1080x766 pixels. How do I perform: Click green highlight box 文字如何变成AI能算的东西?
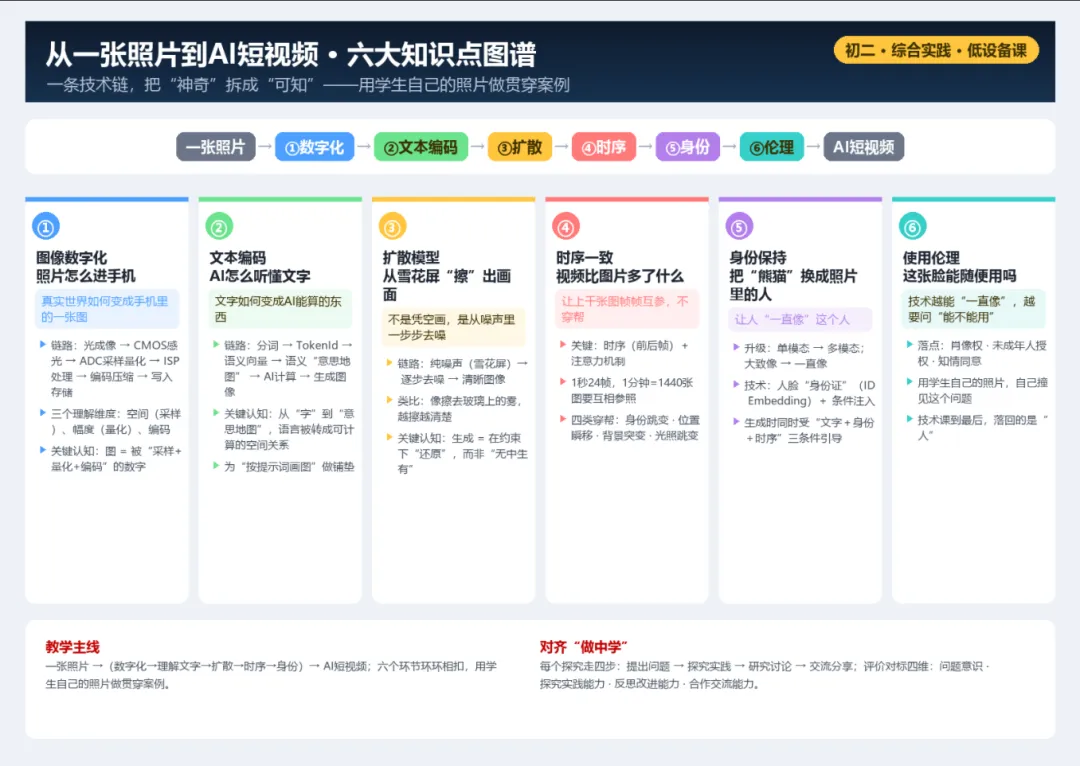(x=280, y=309)
